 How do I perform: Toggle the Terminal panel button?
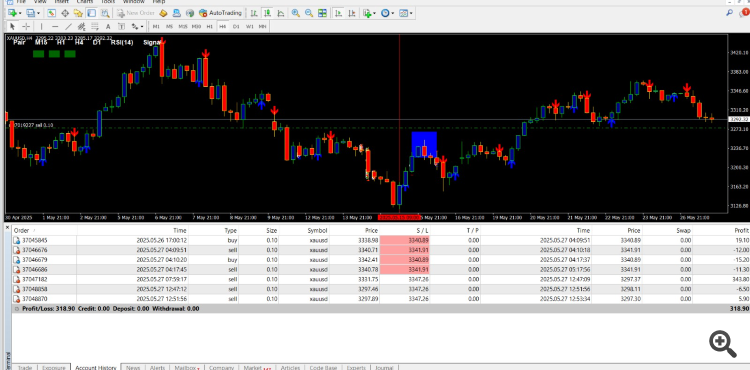(x=91, y=13)
